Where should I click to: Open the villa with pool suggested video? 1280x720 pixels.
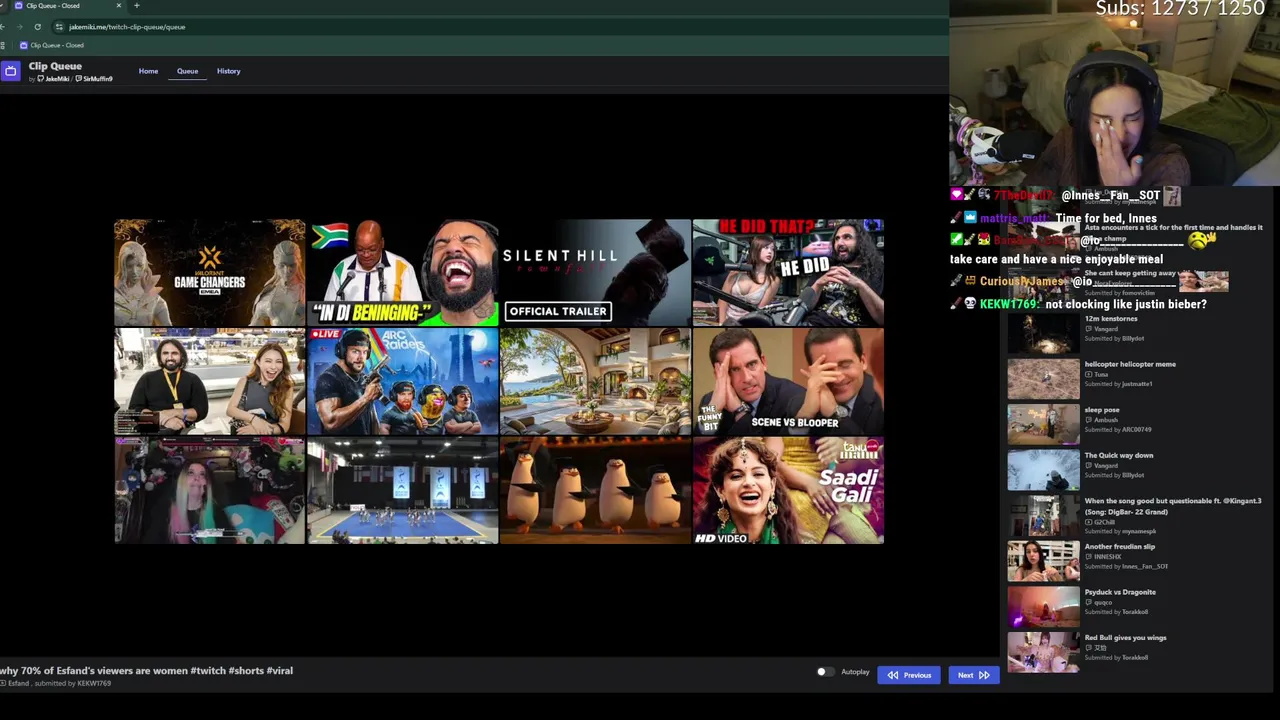[595, 381]
